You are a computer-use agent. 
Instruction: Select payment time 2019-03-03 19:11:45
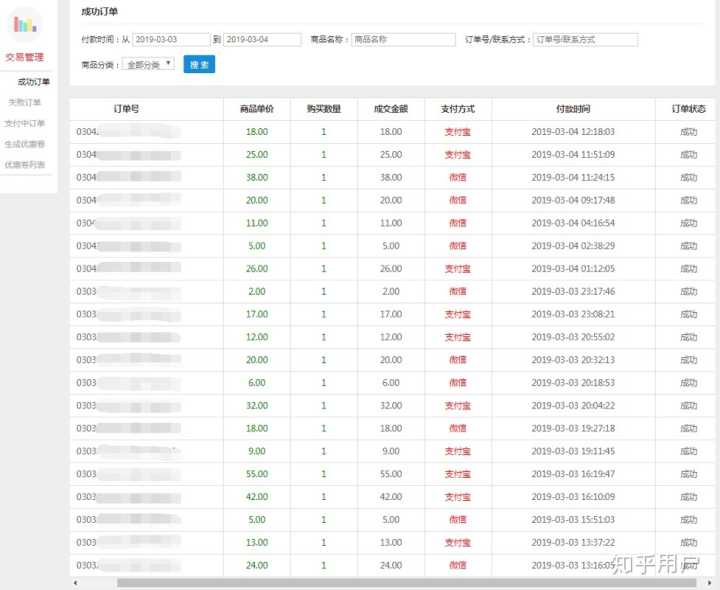click(573, 451)
